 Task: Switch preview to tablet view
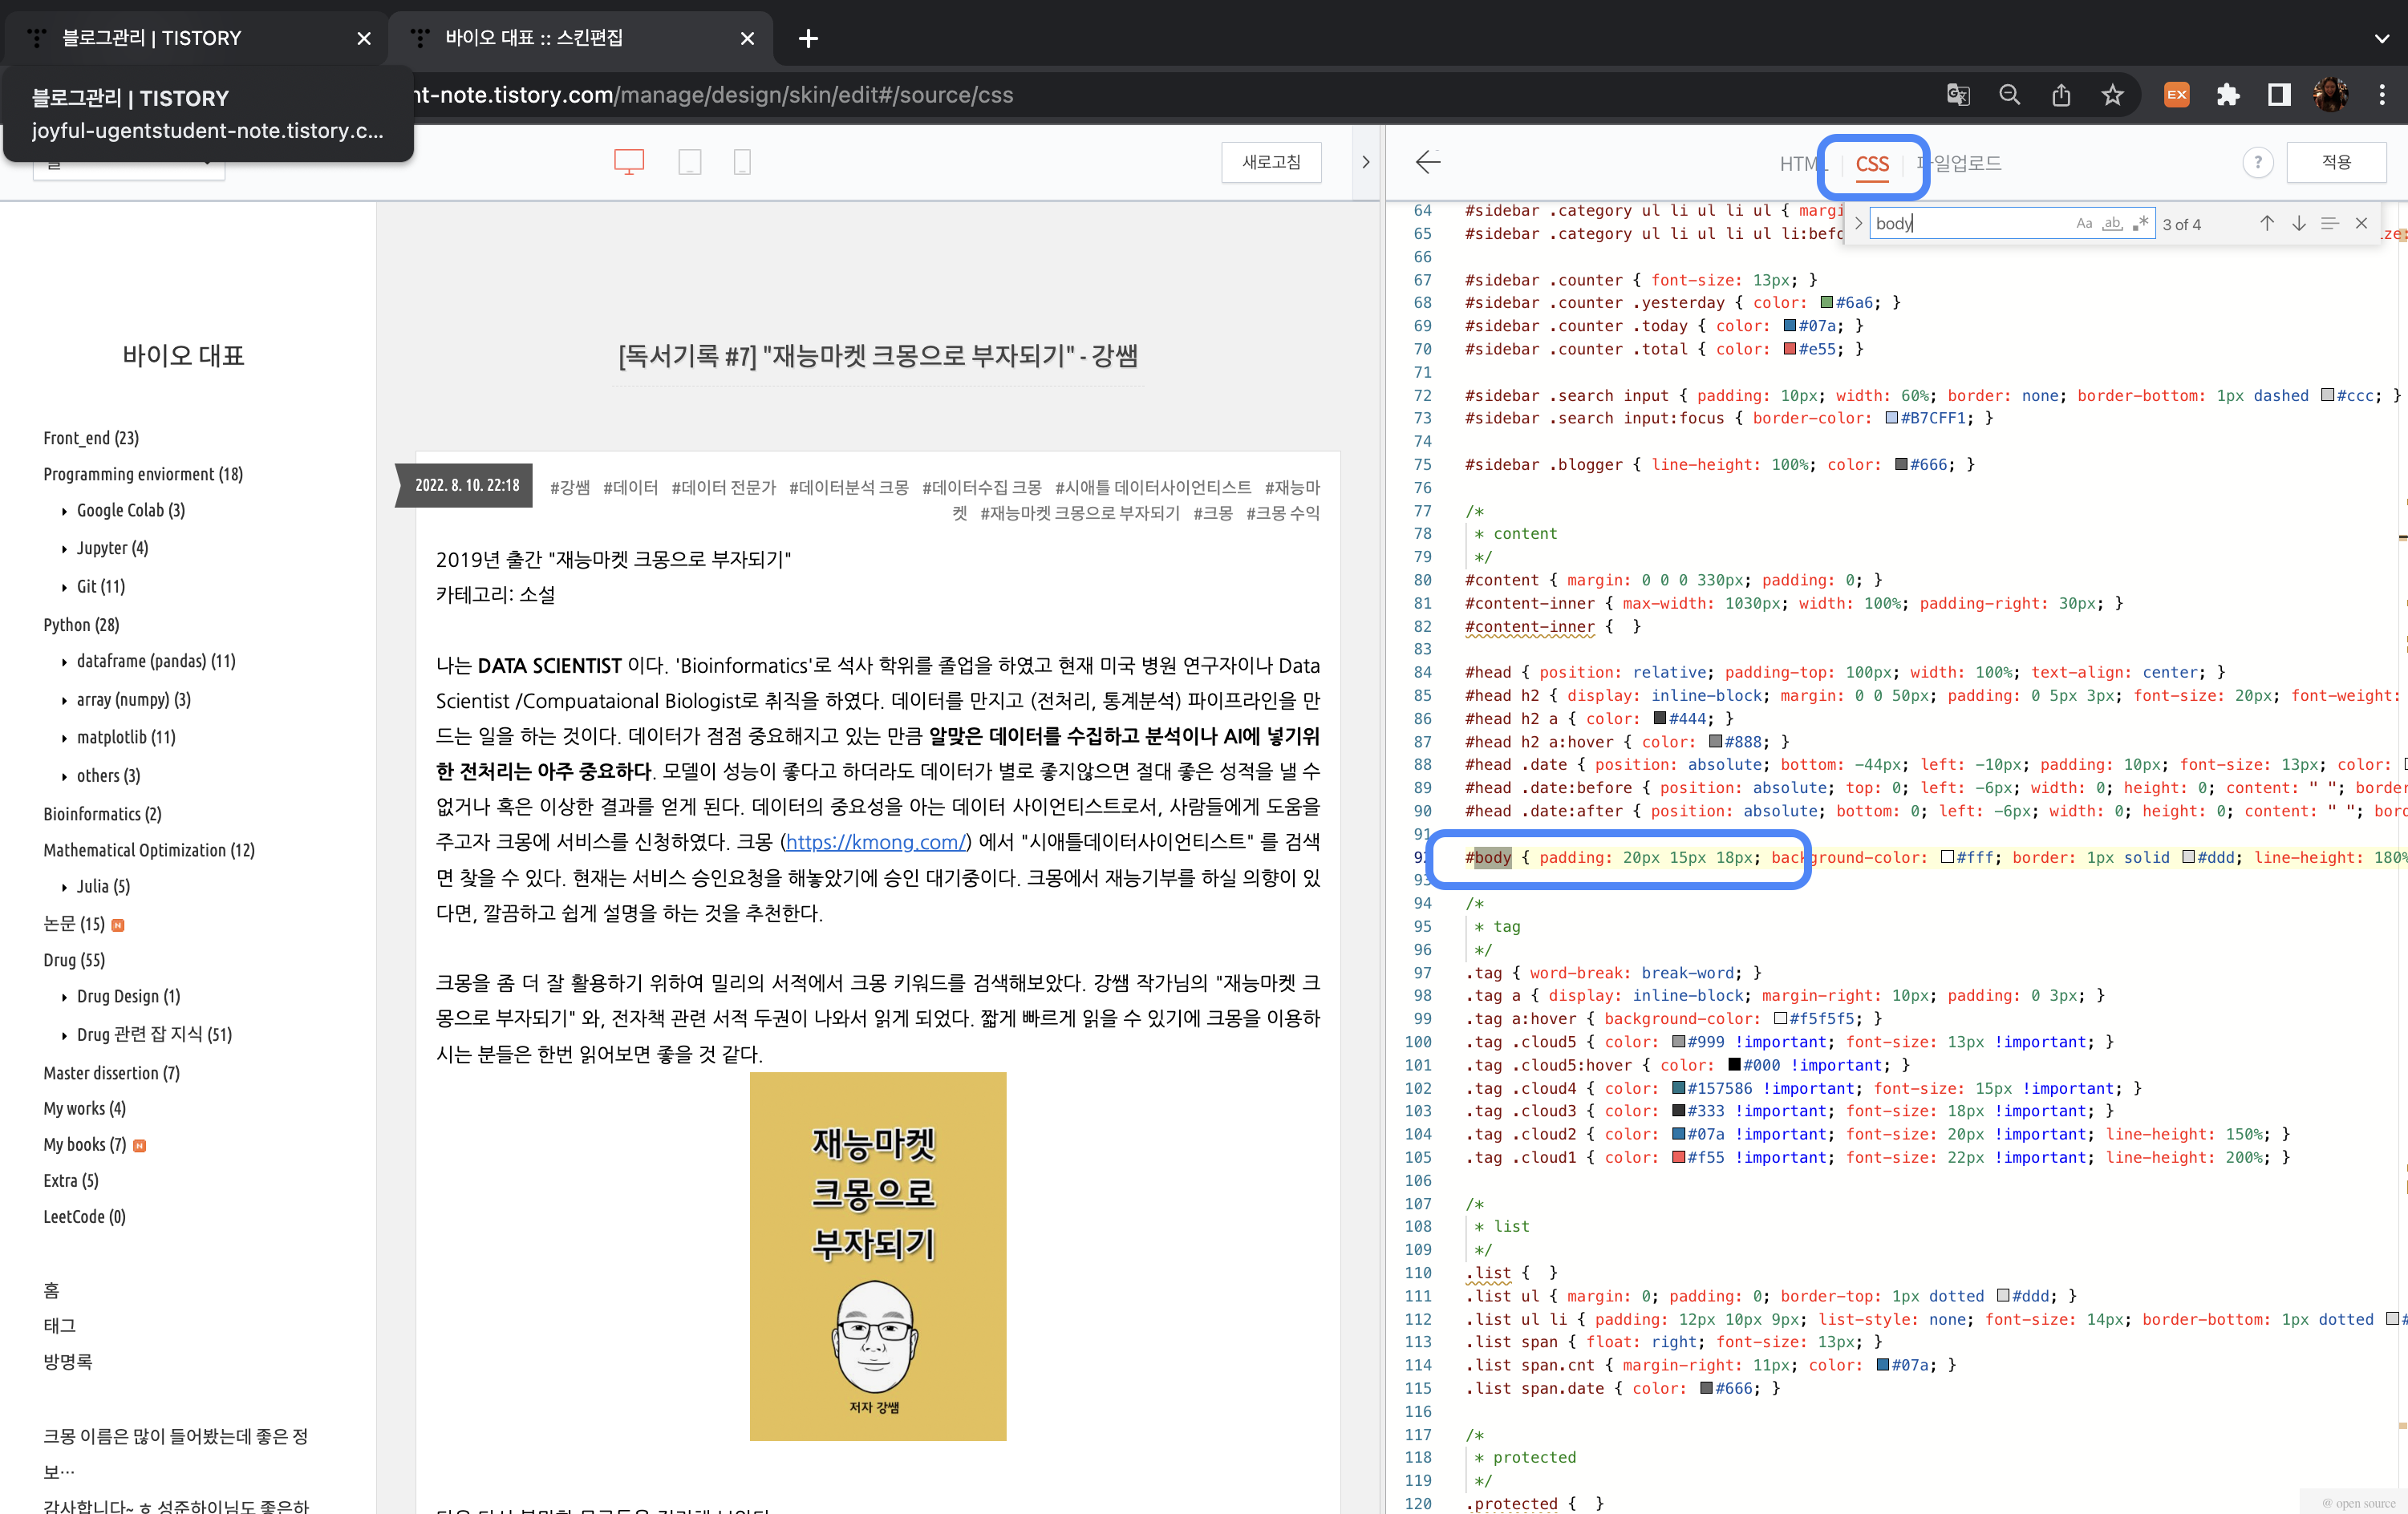(689, 162)
